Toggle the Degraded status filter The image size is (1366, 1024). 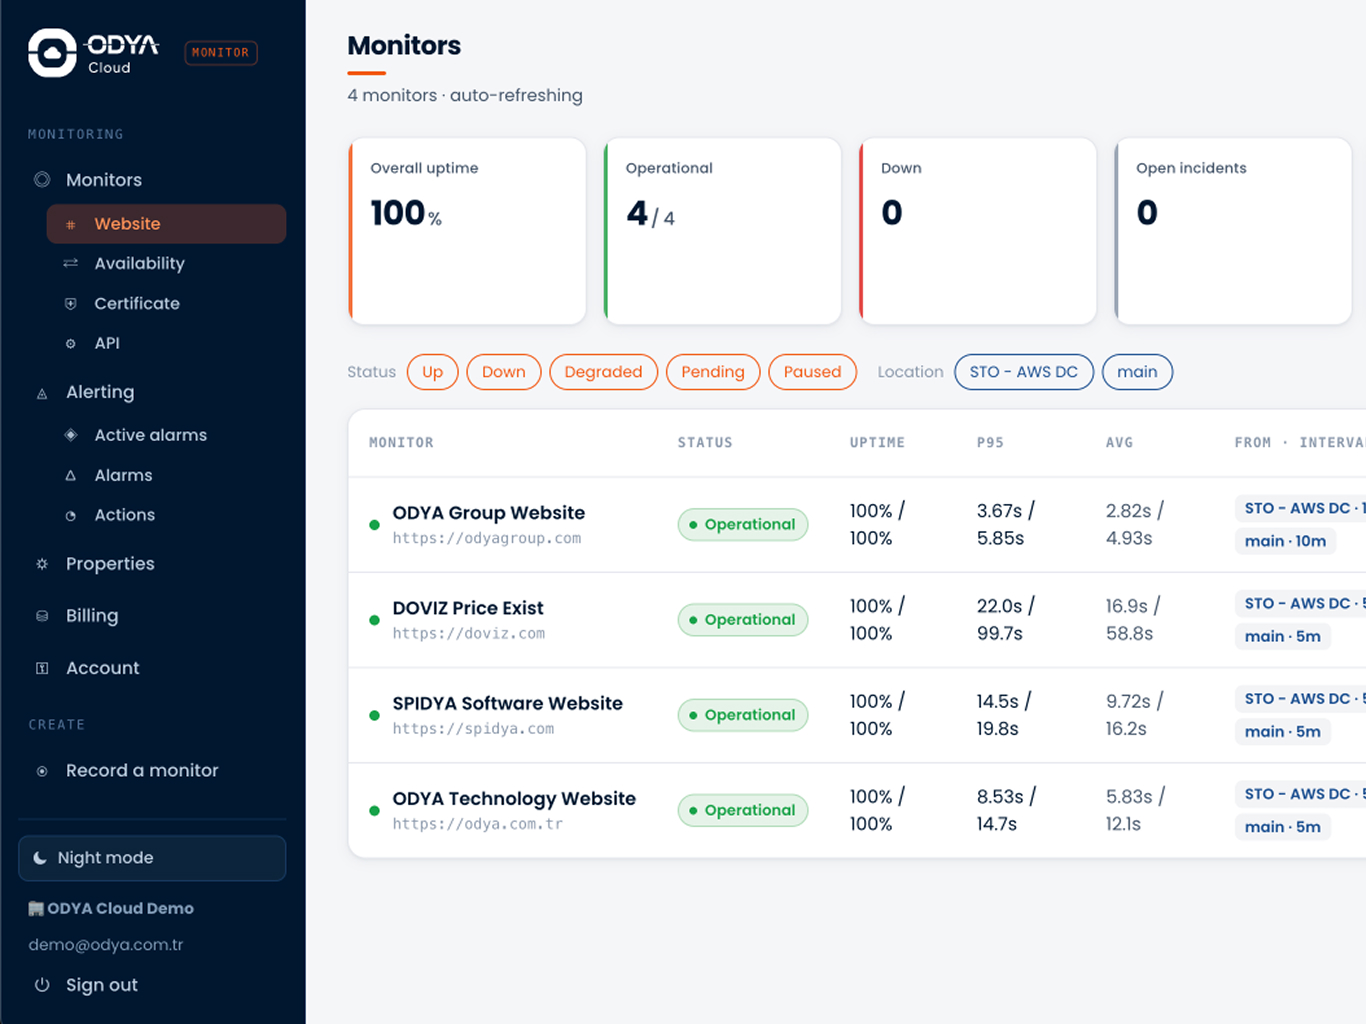pyautogui.click(x=604, y=372)
